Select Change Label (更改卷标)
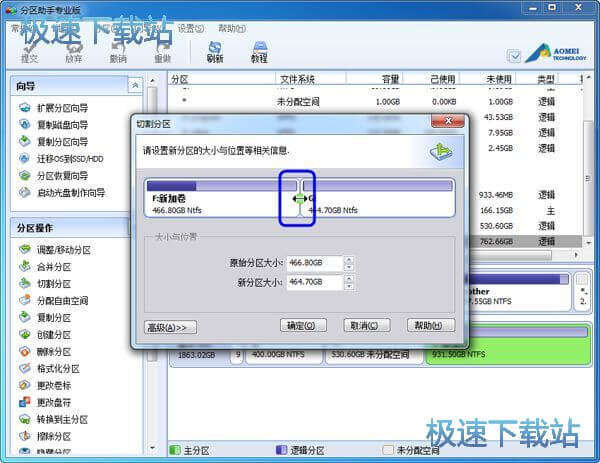Viewport: 600px width, 463px height. click(x=45, y=385)
